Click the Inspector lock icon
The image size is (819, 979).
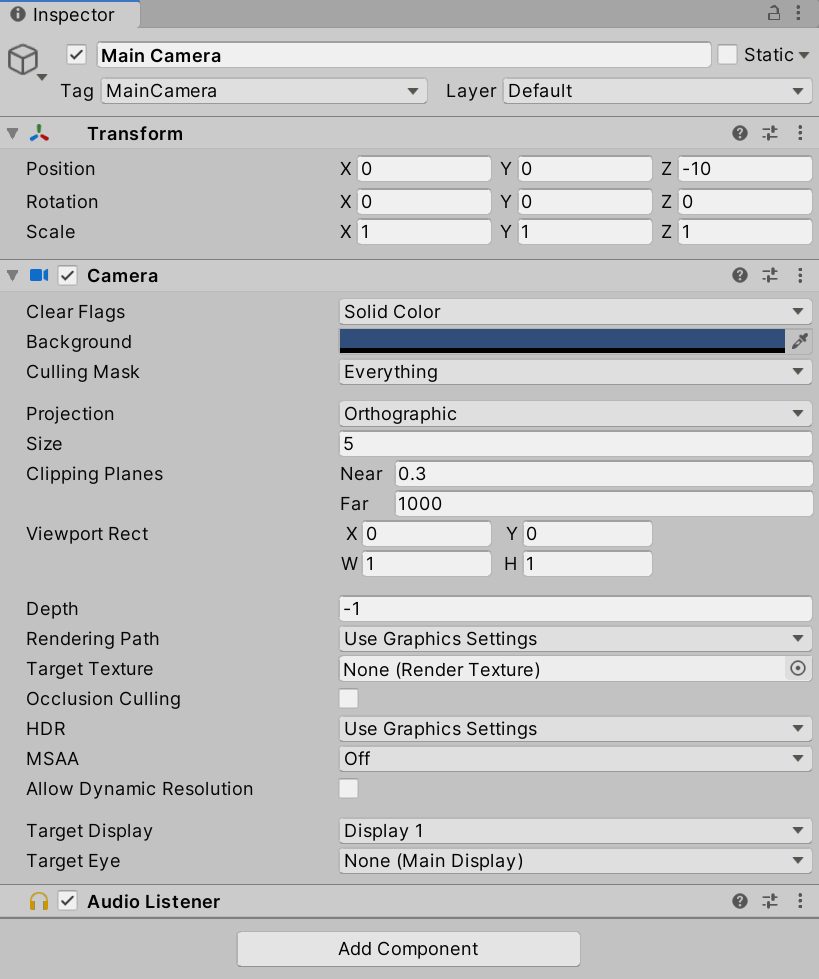(773, 13)
